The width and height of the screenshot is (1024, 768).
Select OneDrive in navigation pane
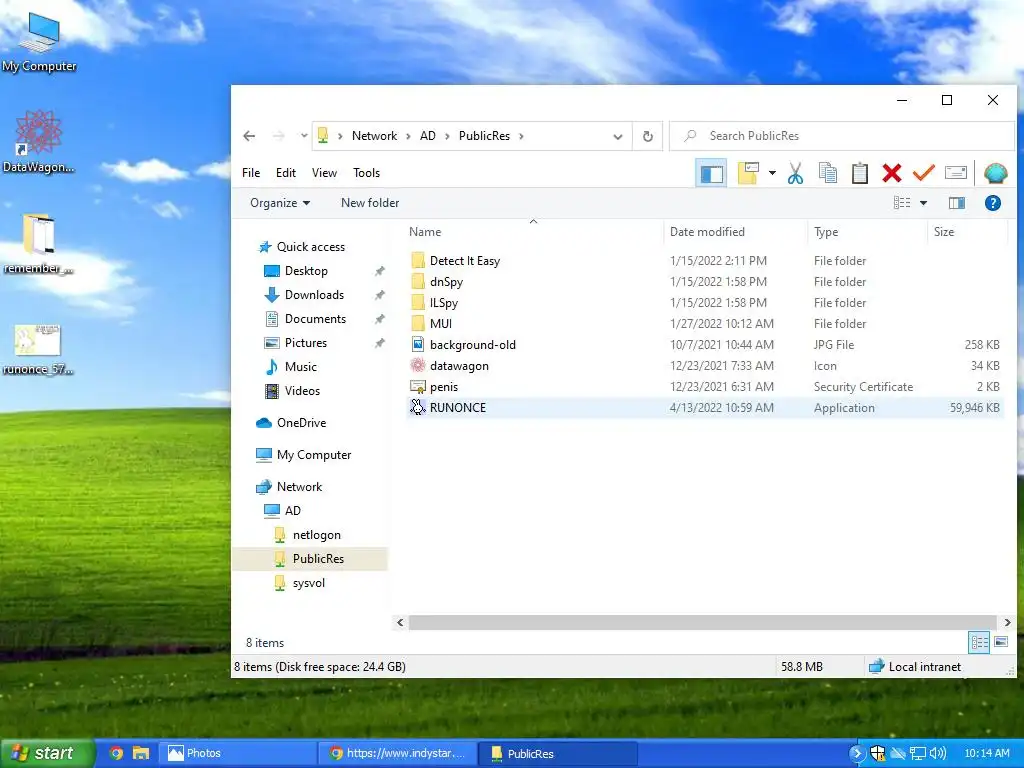point(301,423)
